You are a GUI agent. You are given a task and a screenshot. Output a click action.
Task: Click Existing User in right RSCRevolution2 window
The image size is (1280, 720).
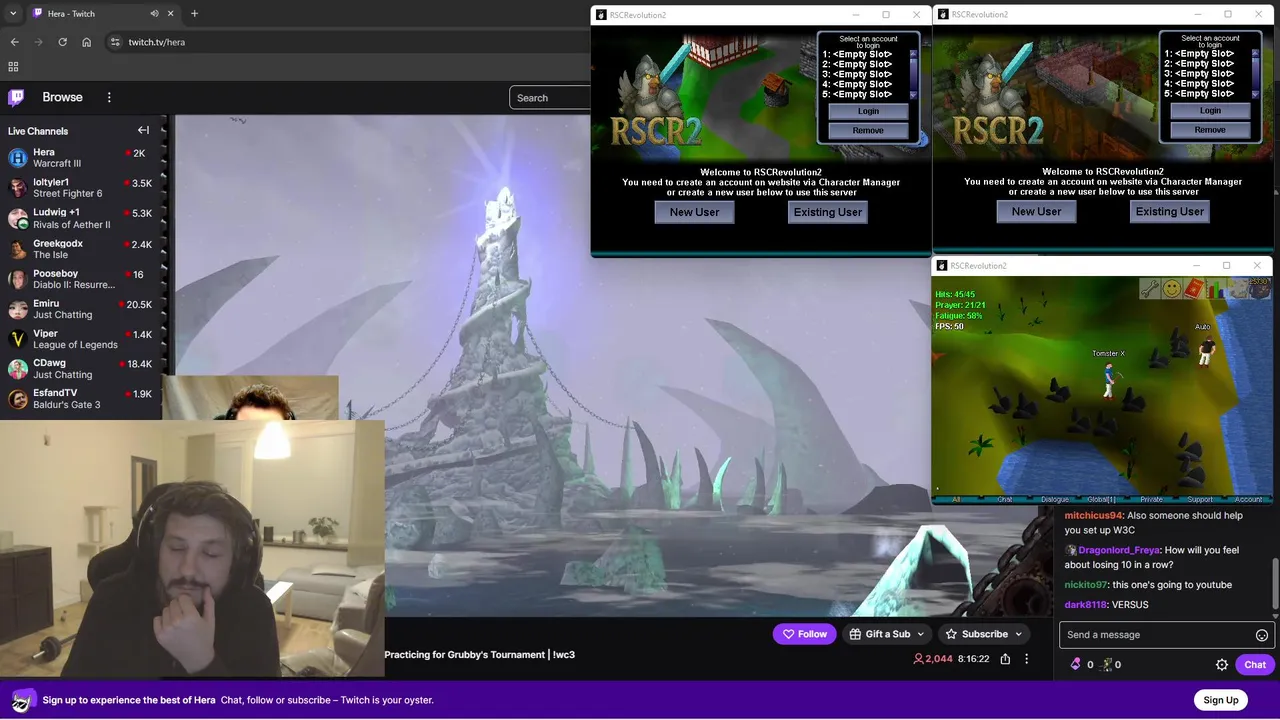pos(1169,211)
